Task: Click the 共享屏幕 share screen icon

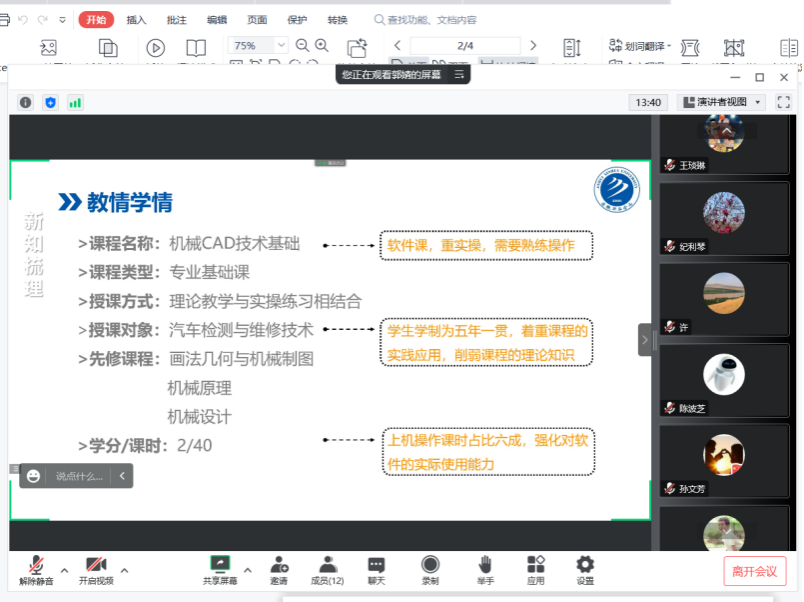Action: pyautogui.click(x=220, y=566)
